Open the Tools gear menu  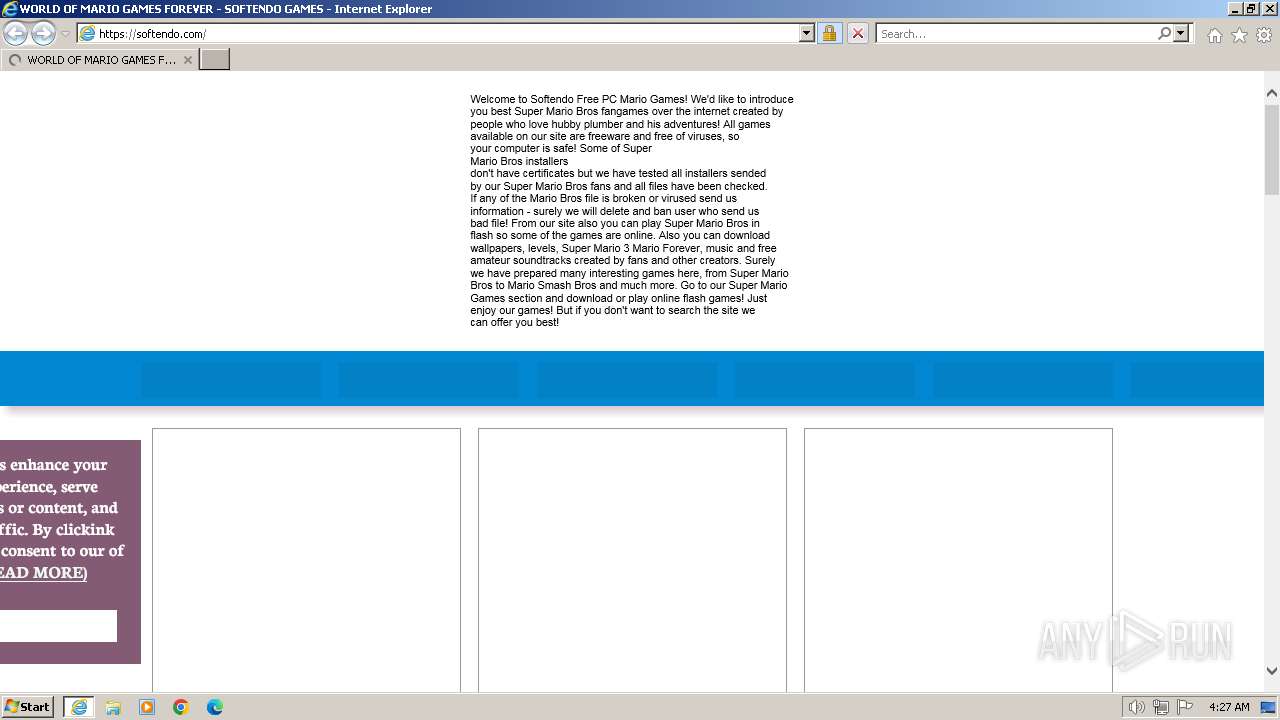[x=1264, y=35]
